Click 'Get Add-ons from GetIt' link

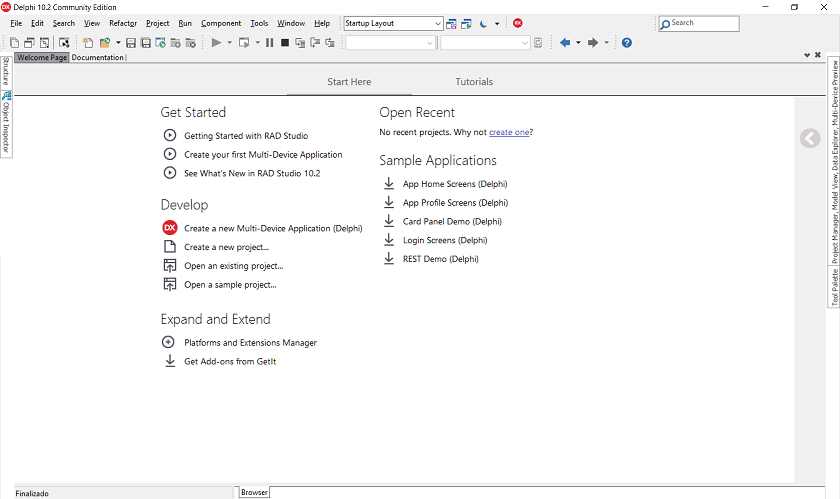[x=230, y=361]
